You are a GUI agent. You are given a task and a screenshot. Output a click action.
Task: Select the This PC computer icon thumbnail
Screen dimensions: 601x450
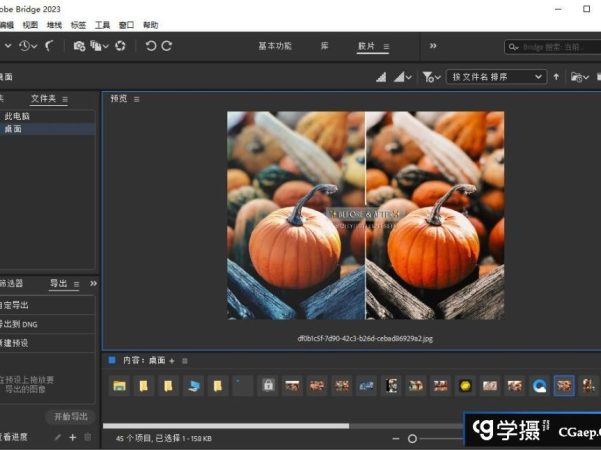[x=193, y=385]
